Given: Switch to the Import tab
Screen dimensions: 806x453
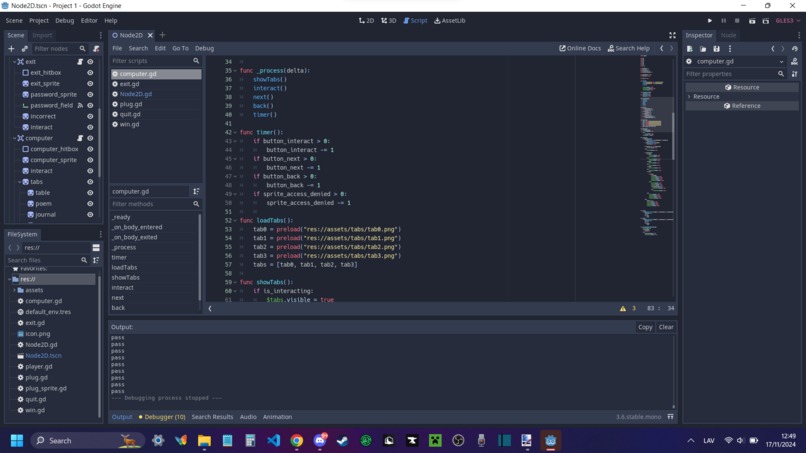Looking at the screenshot, I should point(42,35).
